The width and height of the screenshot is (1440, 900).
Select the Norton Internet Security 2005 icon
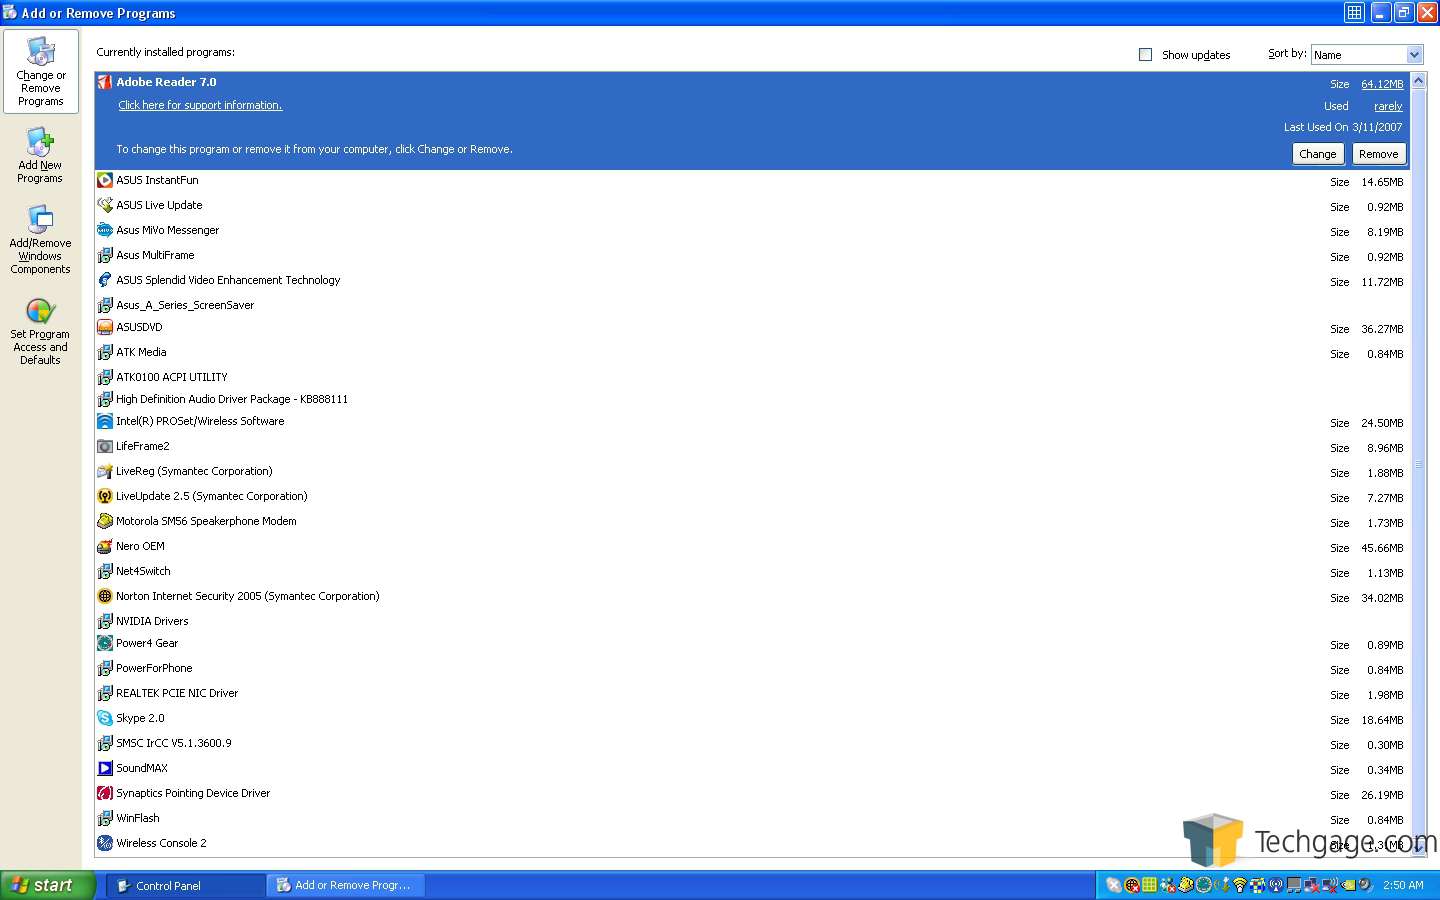tap(104, 596)
